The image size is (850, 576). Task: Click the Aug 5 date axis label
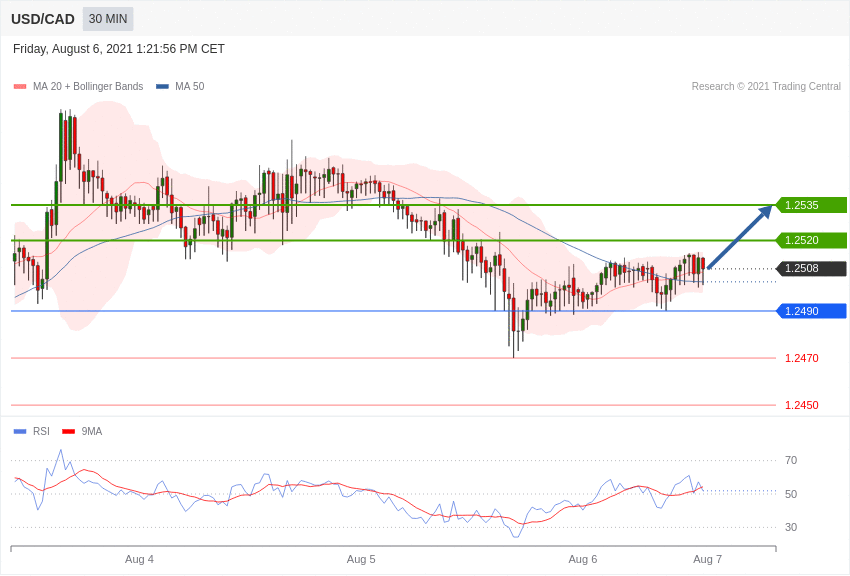click(361, 559)
